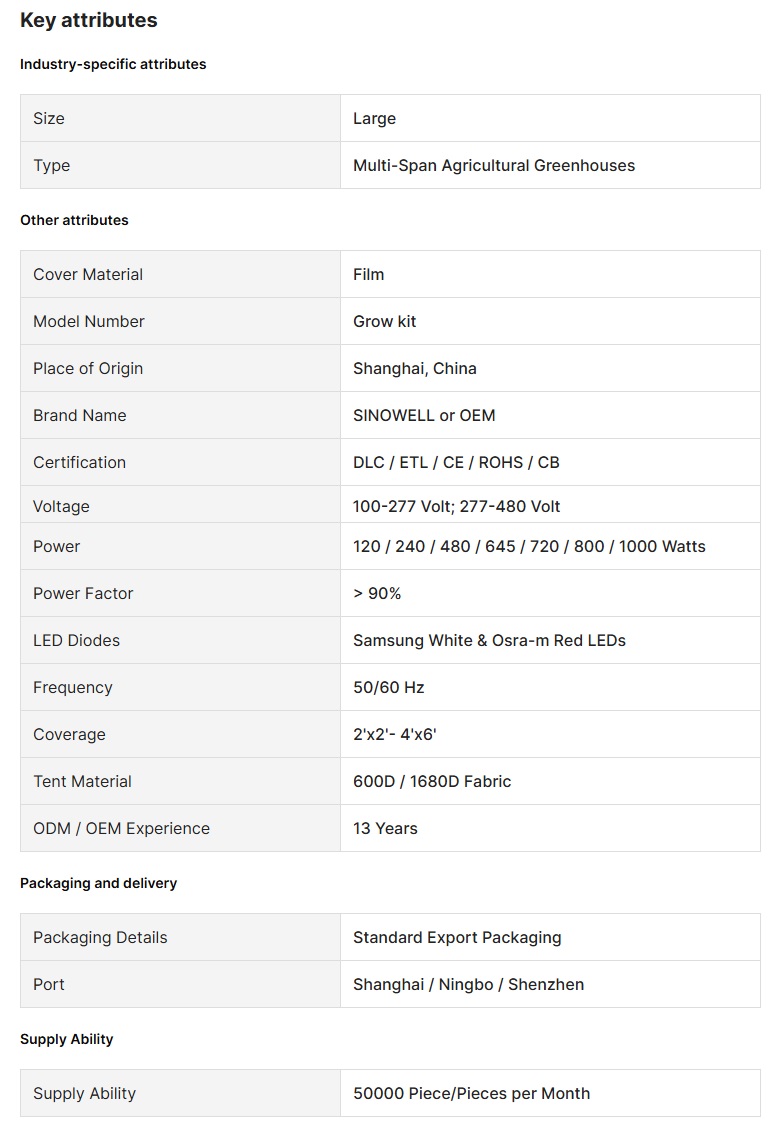This screenshot has height=1126, width=779.
Task: Click the 600D / 1680D Fabric value
Action: pyautogui.click(x=432, y=781)
